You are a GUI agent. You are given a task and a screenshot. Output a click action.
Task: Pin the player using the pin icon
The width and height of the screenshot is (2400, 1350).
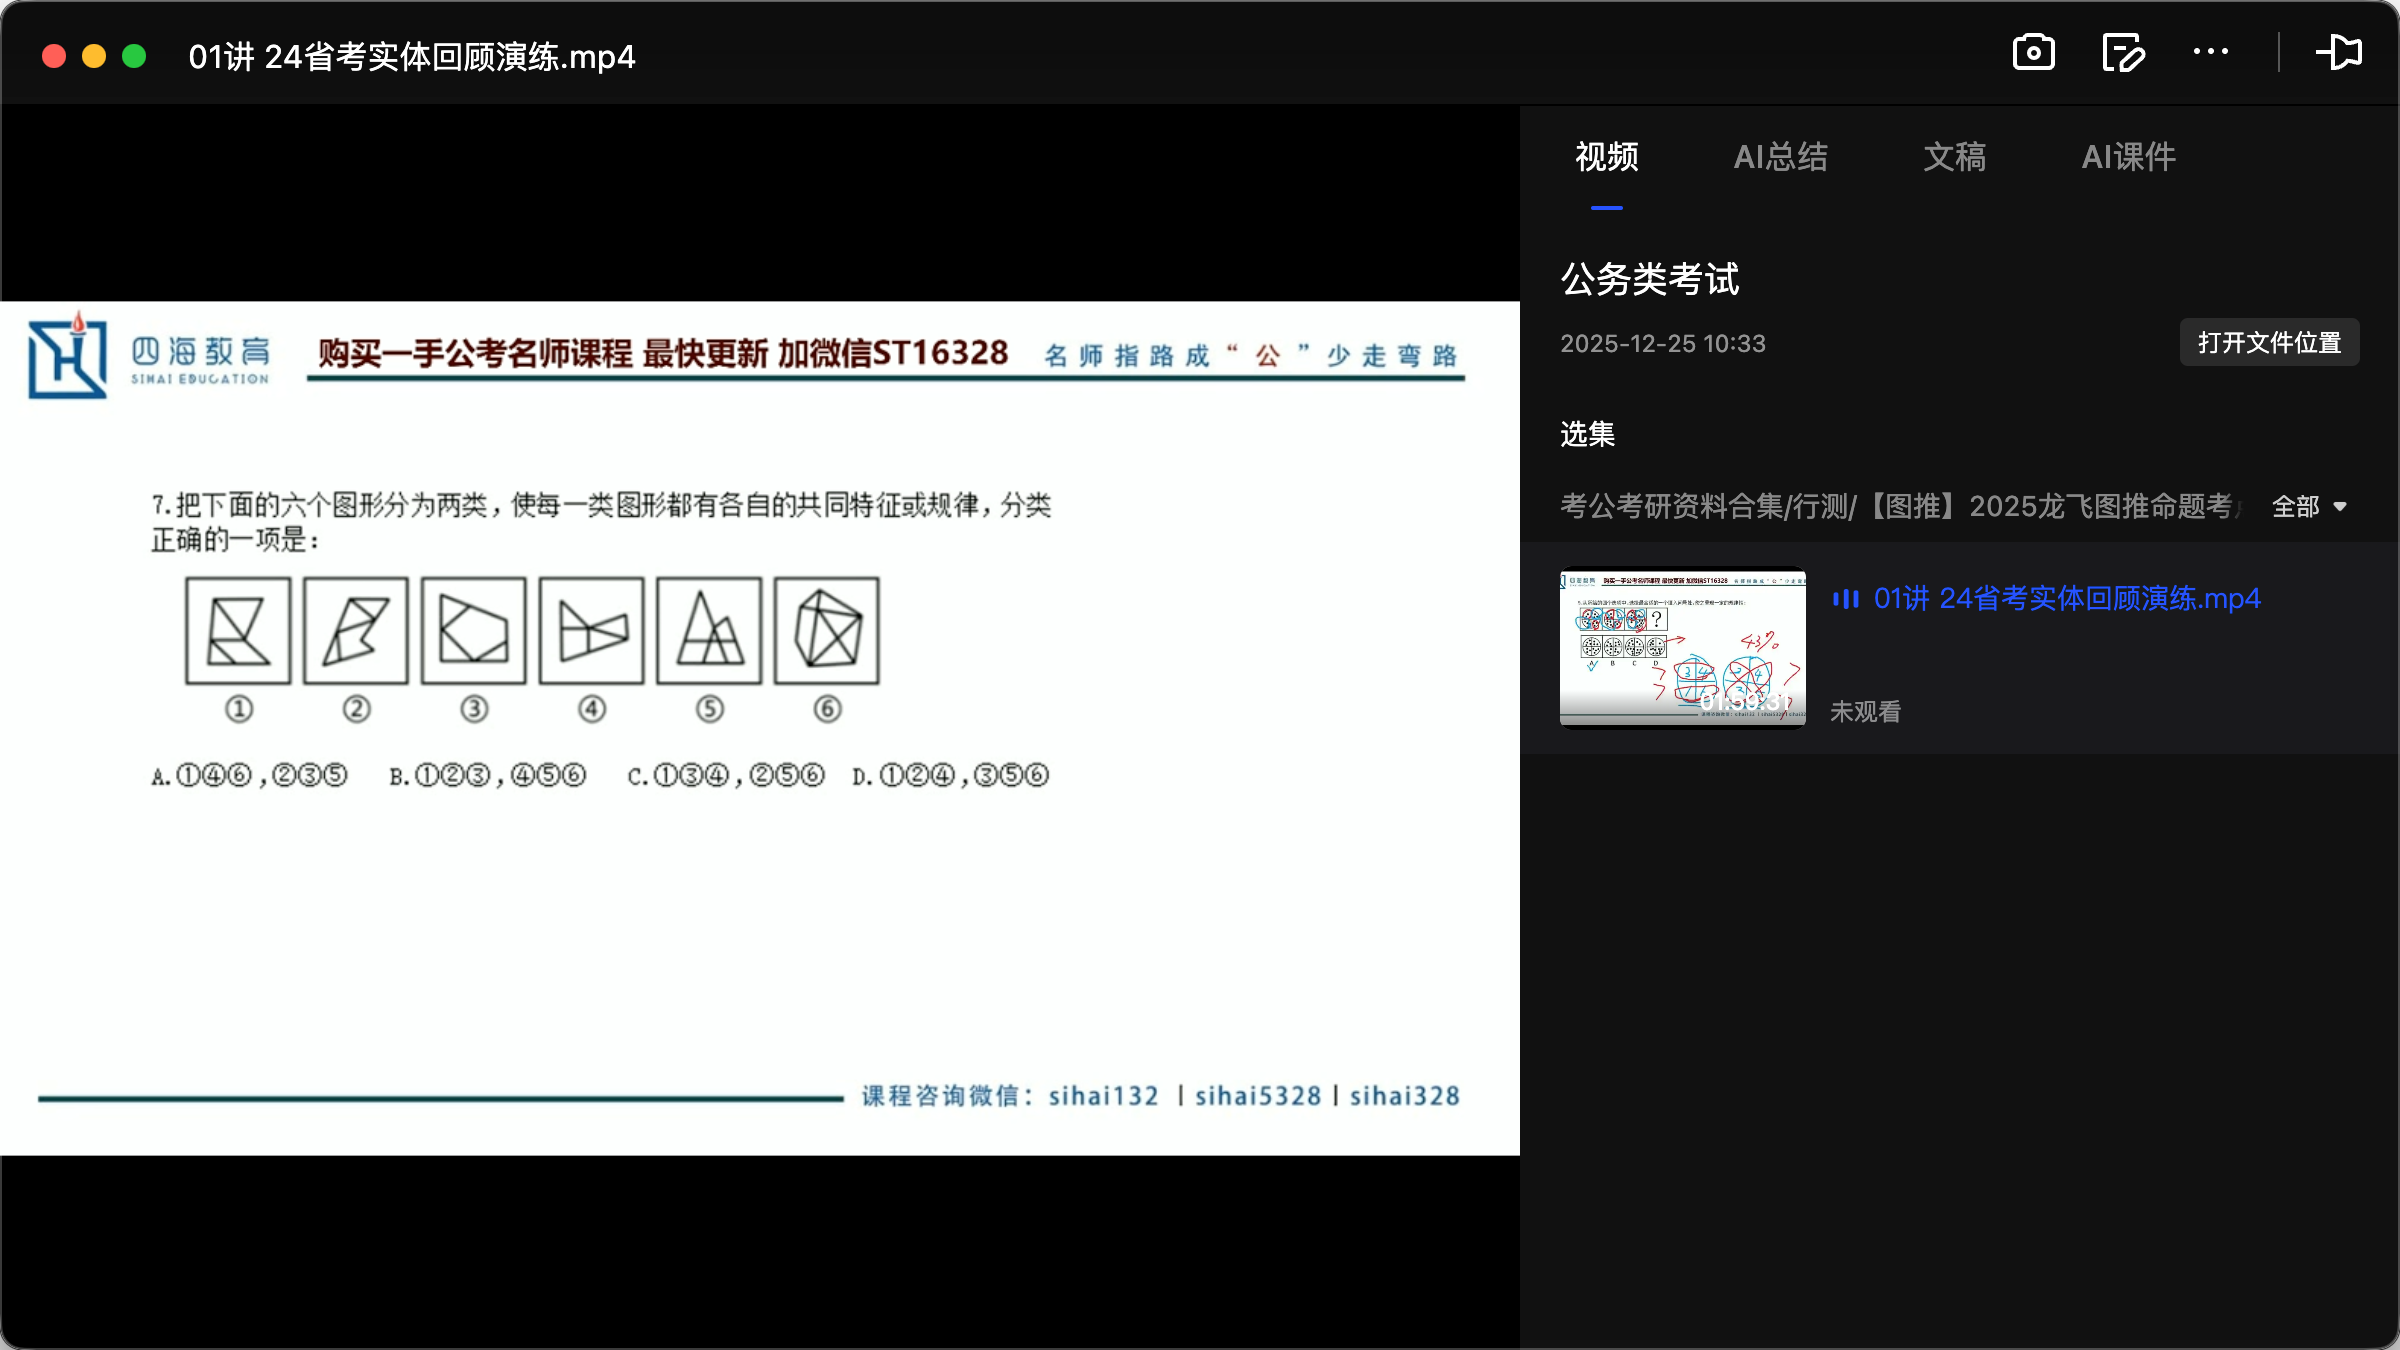2340,53
